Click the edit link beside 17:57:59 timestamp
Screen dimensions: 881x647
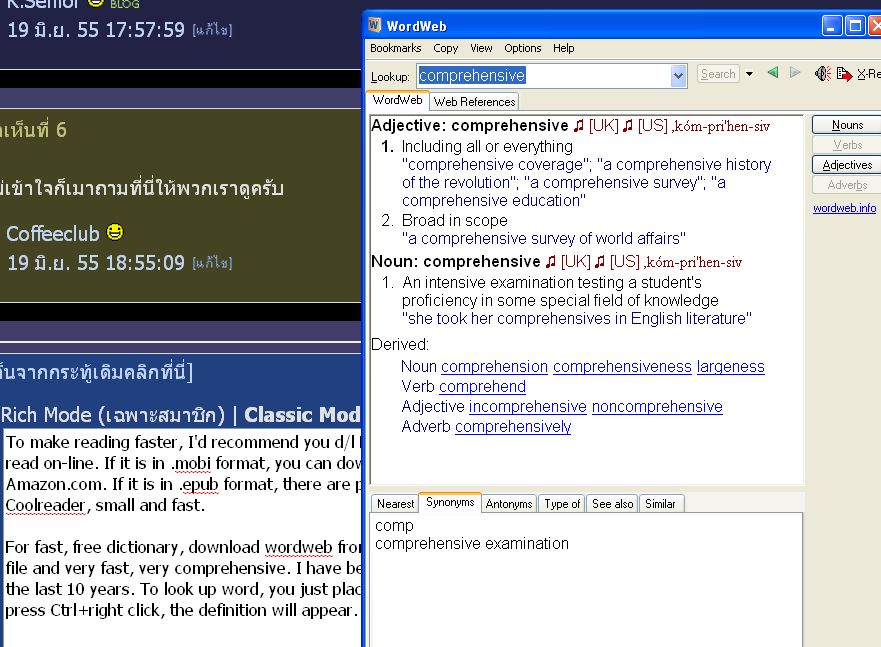click(212, 29)
